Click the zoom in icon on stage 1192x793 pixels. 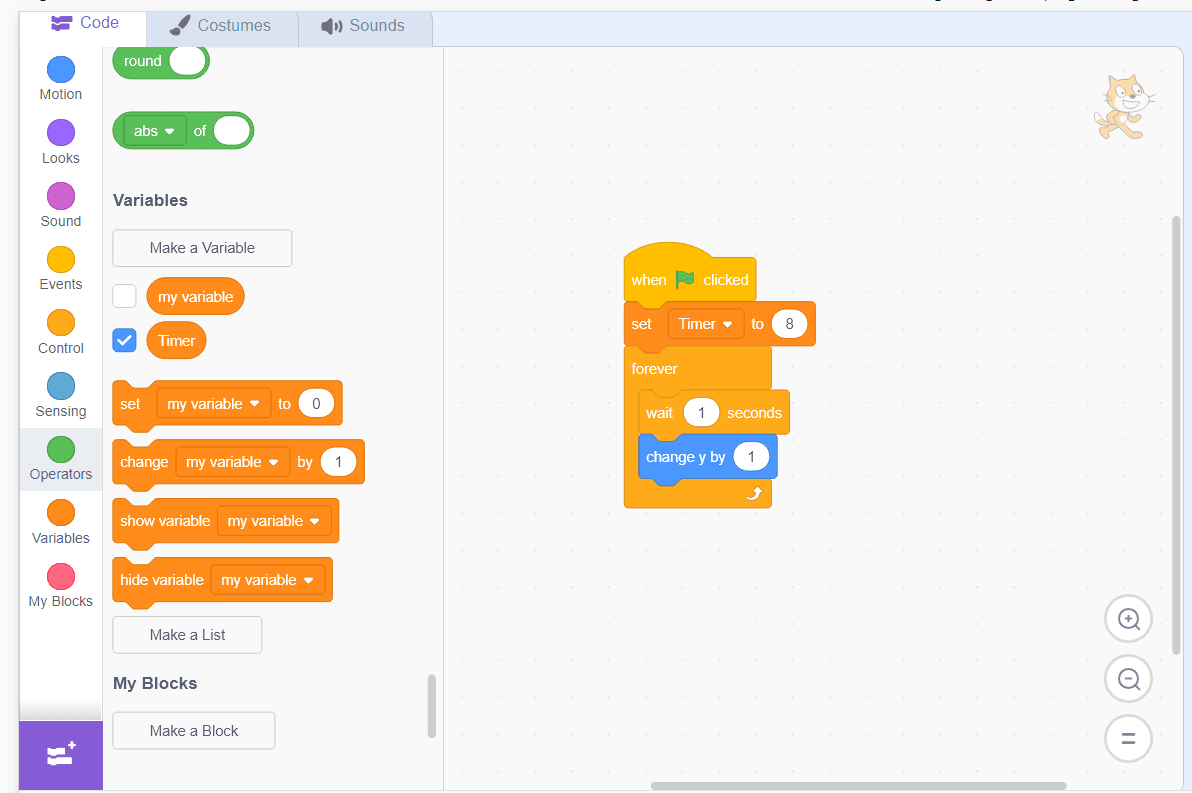click(x=1128, y=619)
